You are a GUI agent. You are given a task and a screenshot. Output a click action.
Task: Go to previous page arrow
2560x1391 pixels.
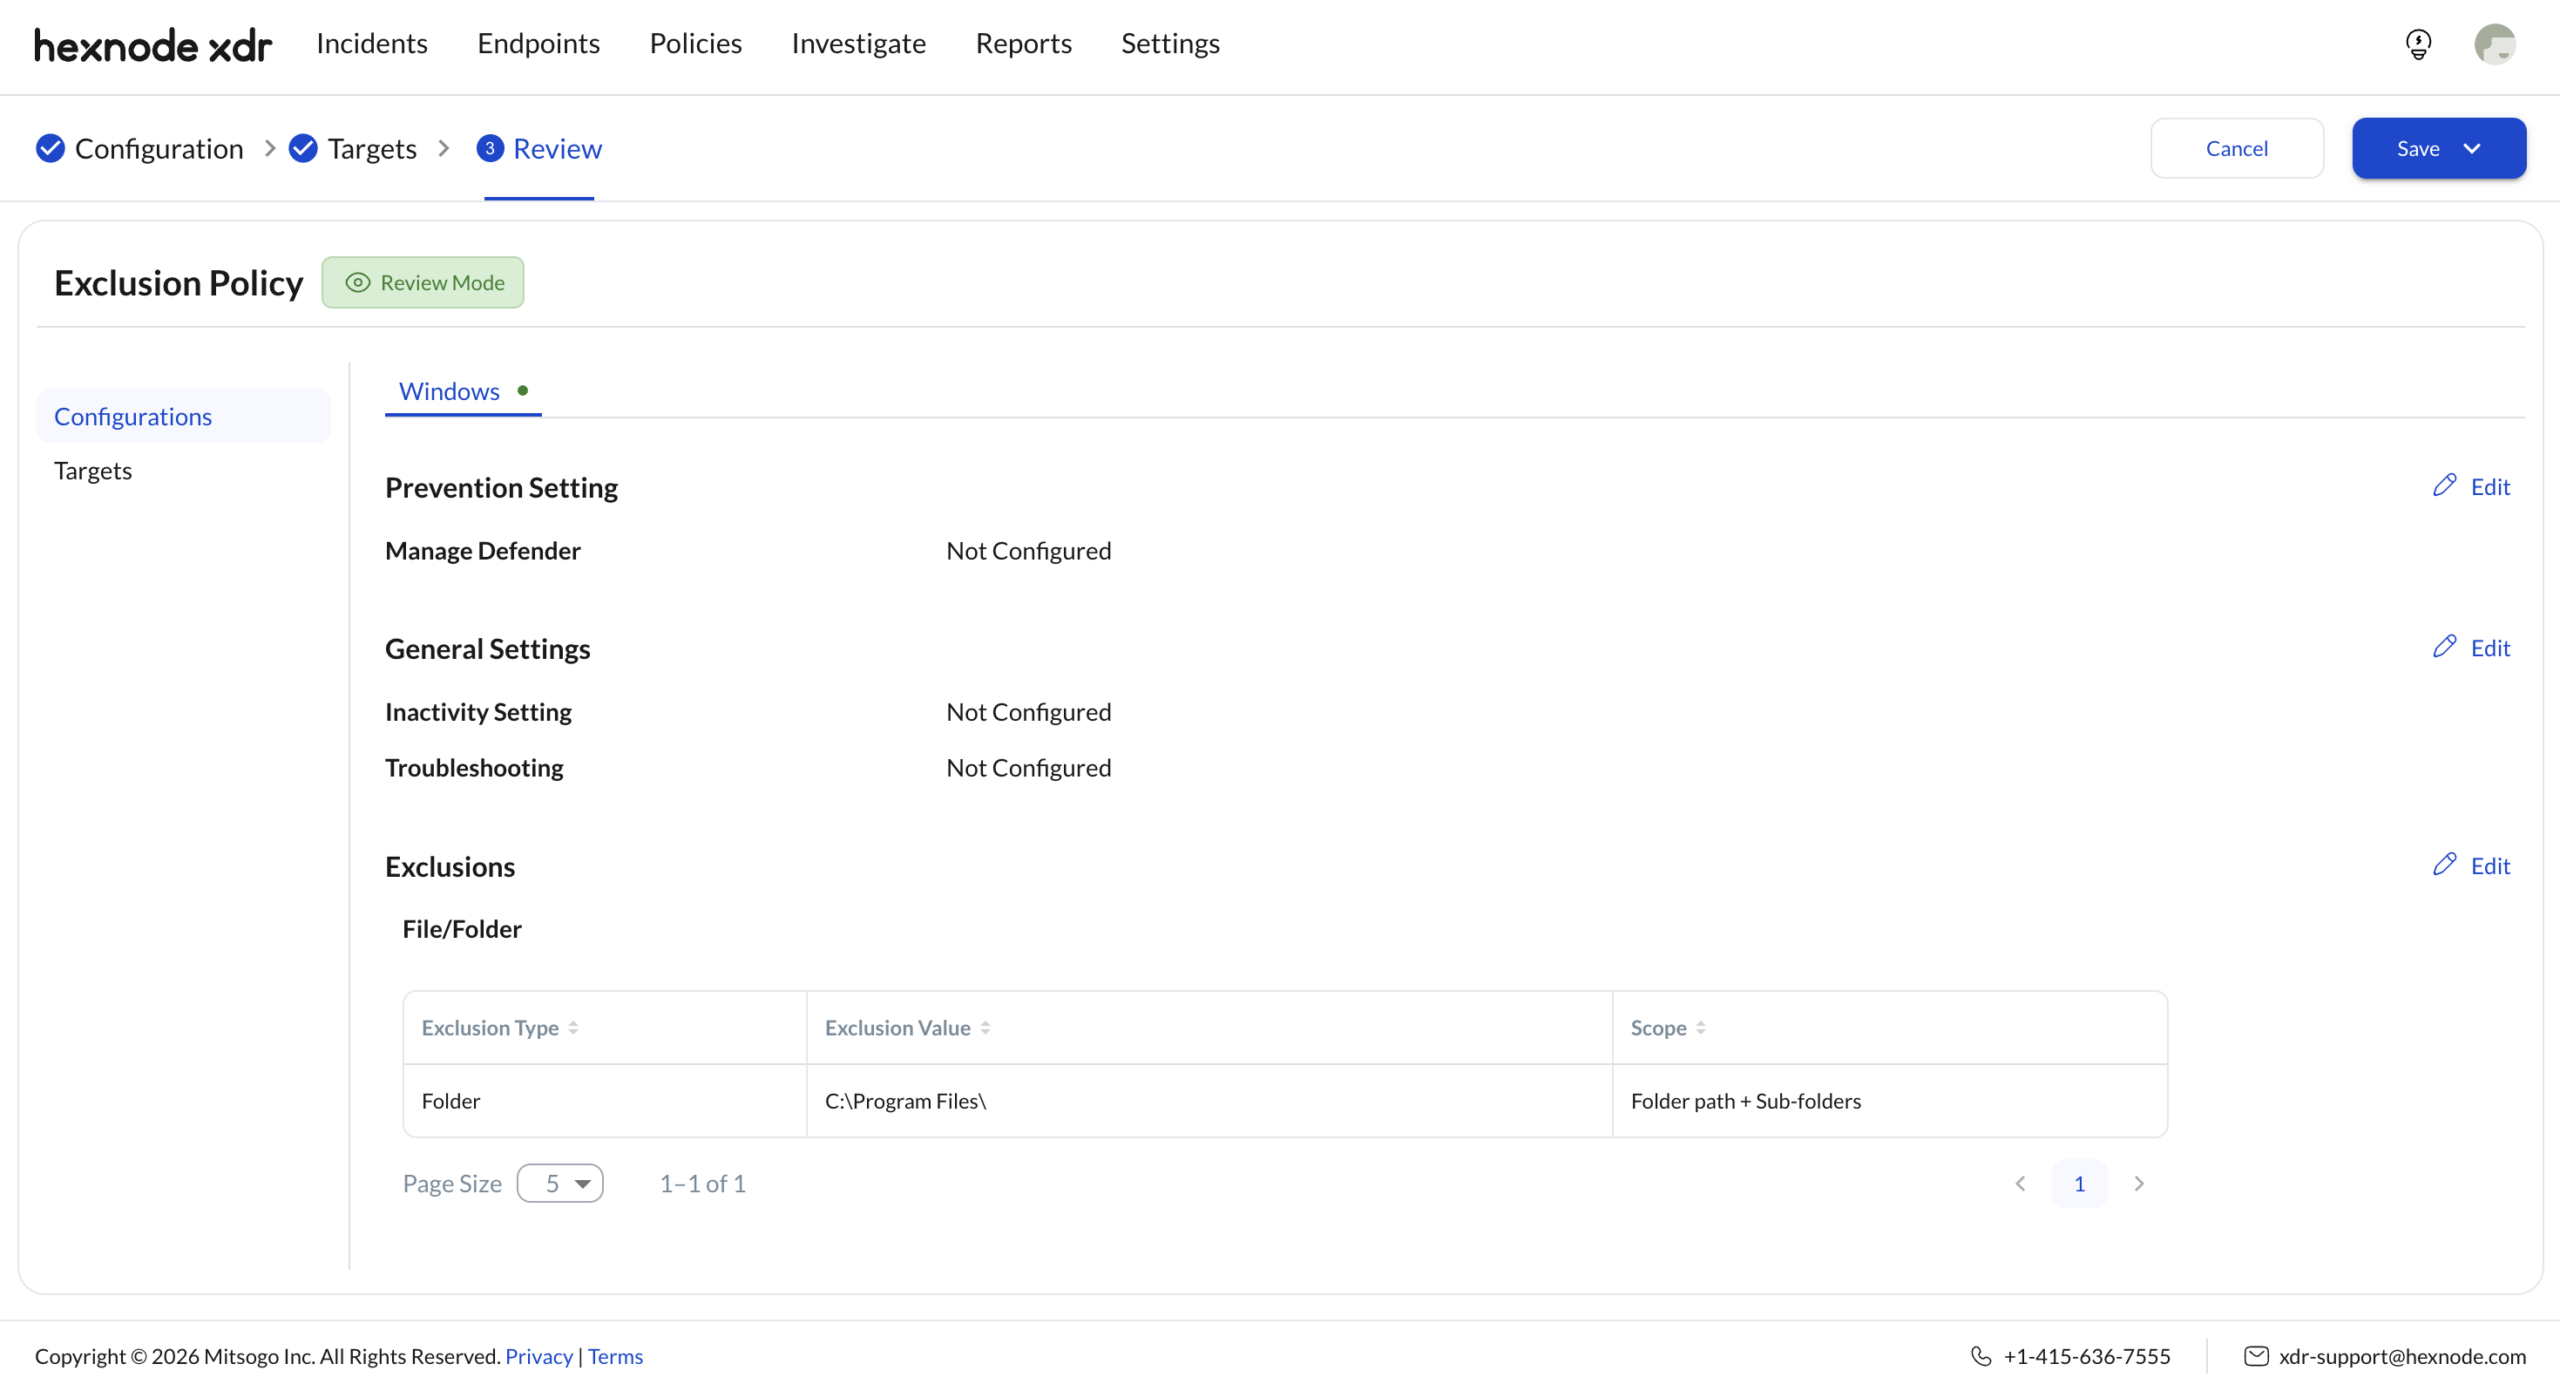(x=2020, y=1184)
